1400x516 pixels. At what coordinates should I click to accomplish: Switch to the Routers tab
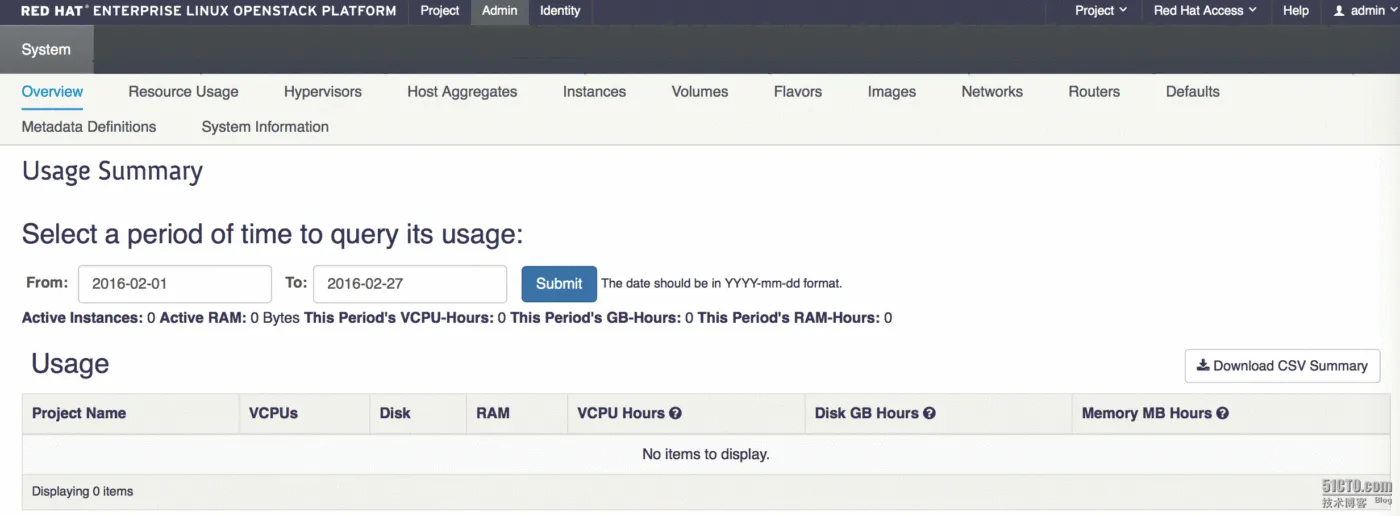tap(1094, 91)
